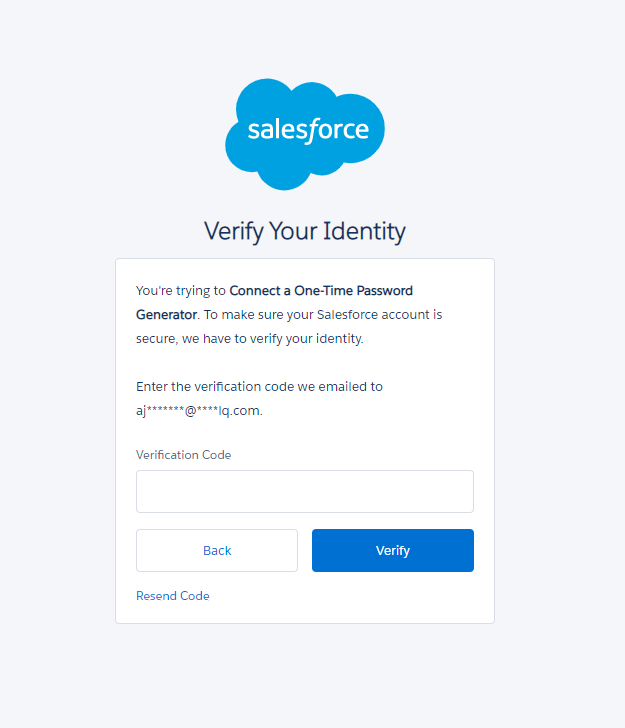
Task: Click the sentence 'secure, we have to verify your identity'
Action: 249,338
